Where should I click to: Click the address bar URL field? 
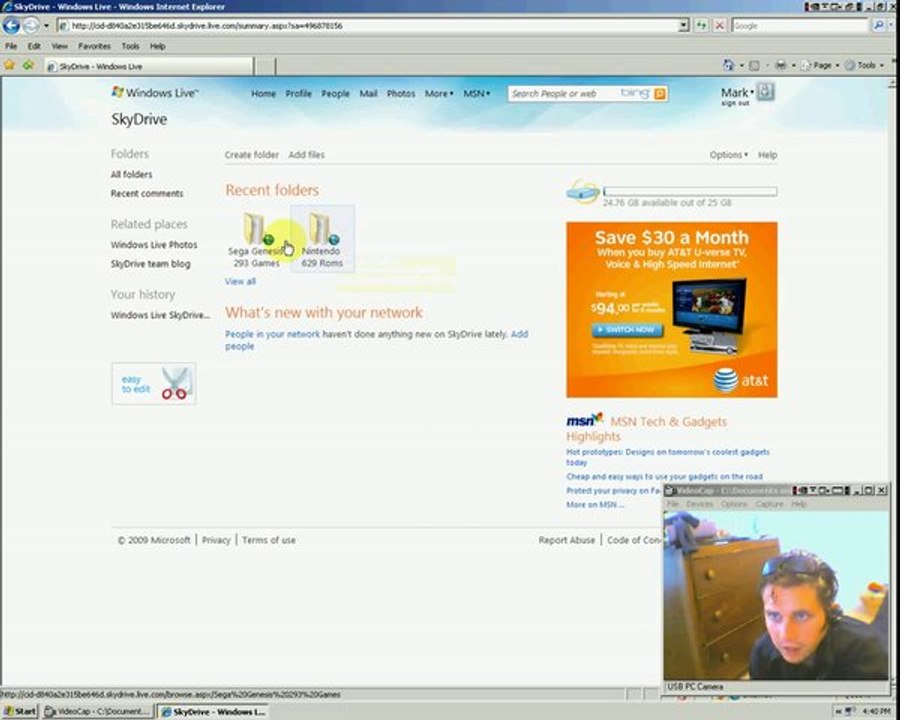[x=367, y=25]
